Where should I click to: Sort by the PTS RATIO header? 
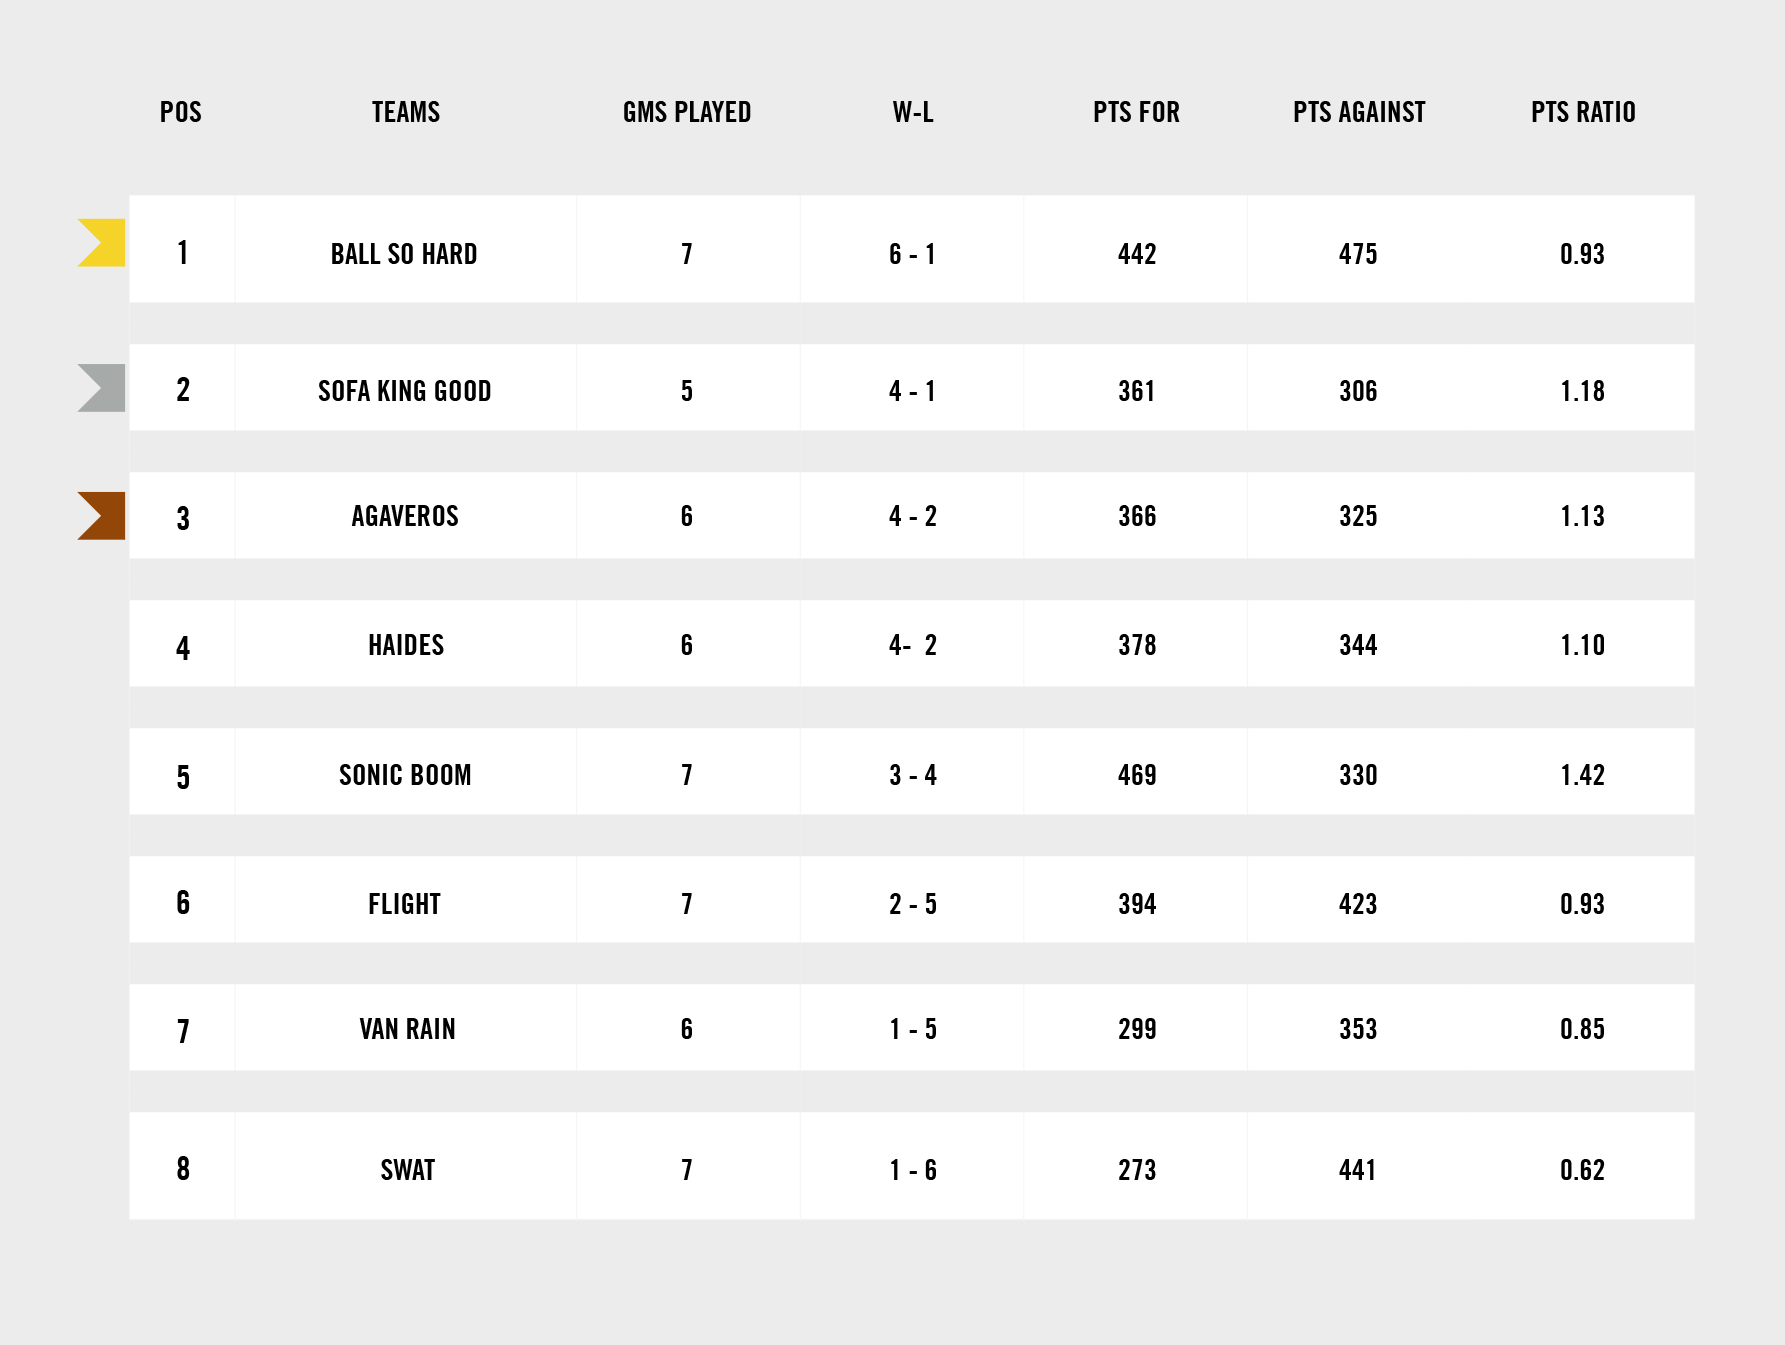(1583, 112)
